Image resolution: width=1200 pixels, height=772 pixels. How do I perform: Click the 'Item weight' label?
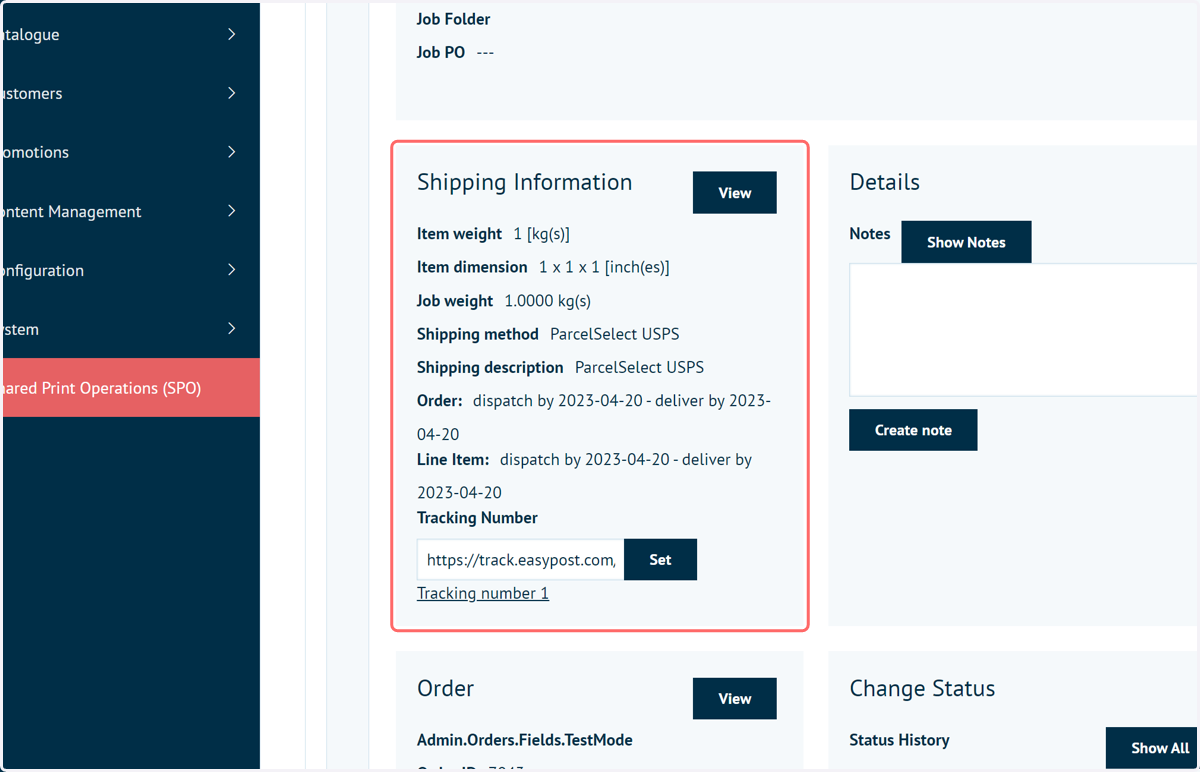[459, 234]
